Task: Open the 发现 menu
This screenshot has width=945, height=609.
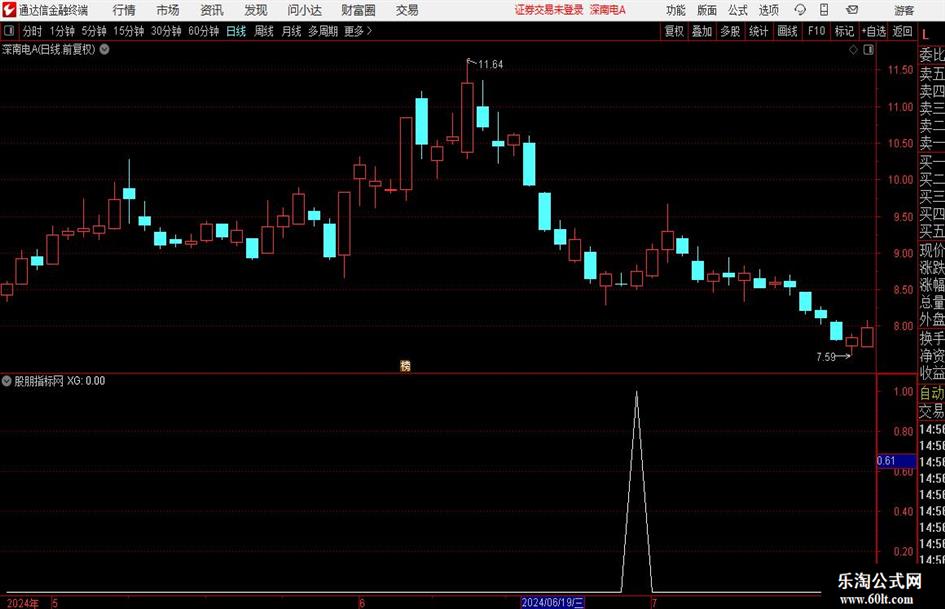Action: [x=256, y=10]
